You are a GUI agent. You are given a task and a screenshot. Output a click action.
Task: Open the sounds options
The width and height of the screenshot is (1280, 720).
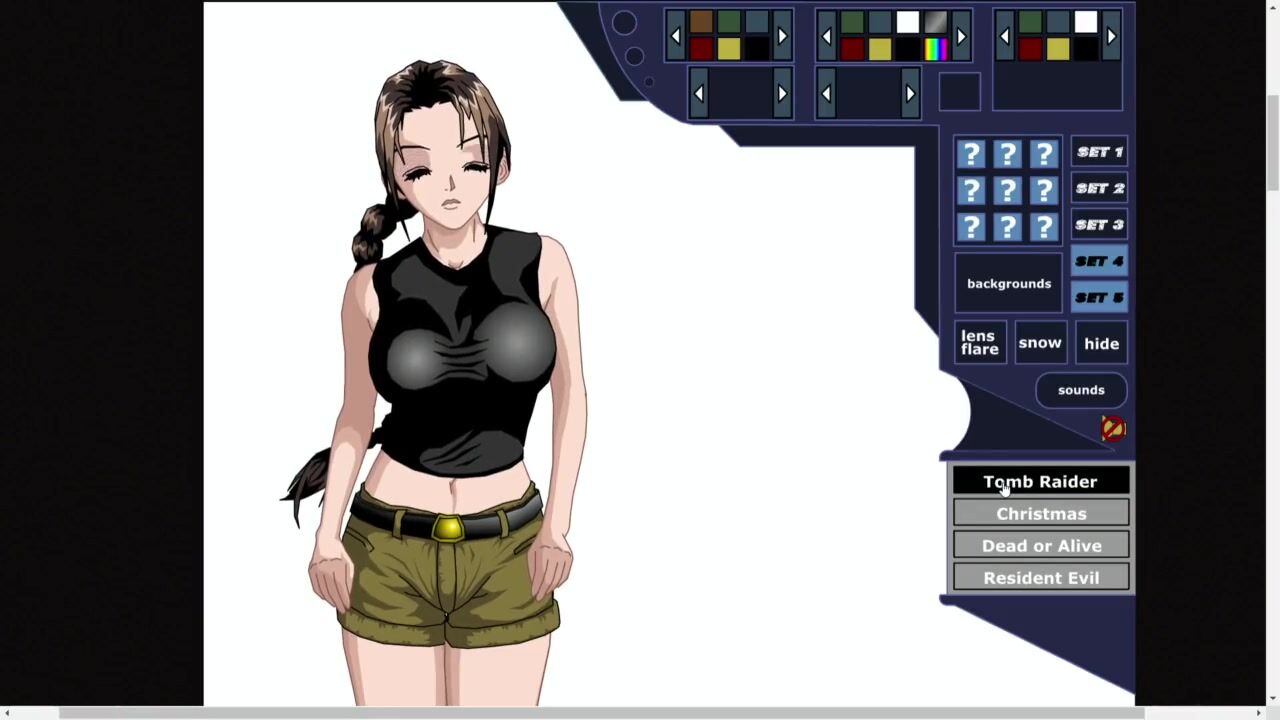coord(1081,390)
